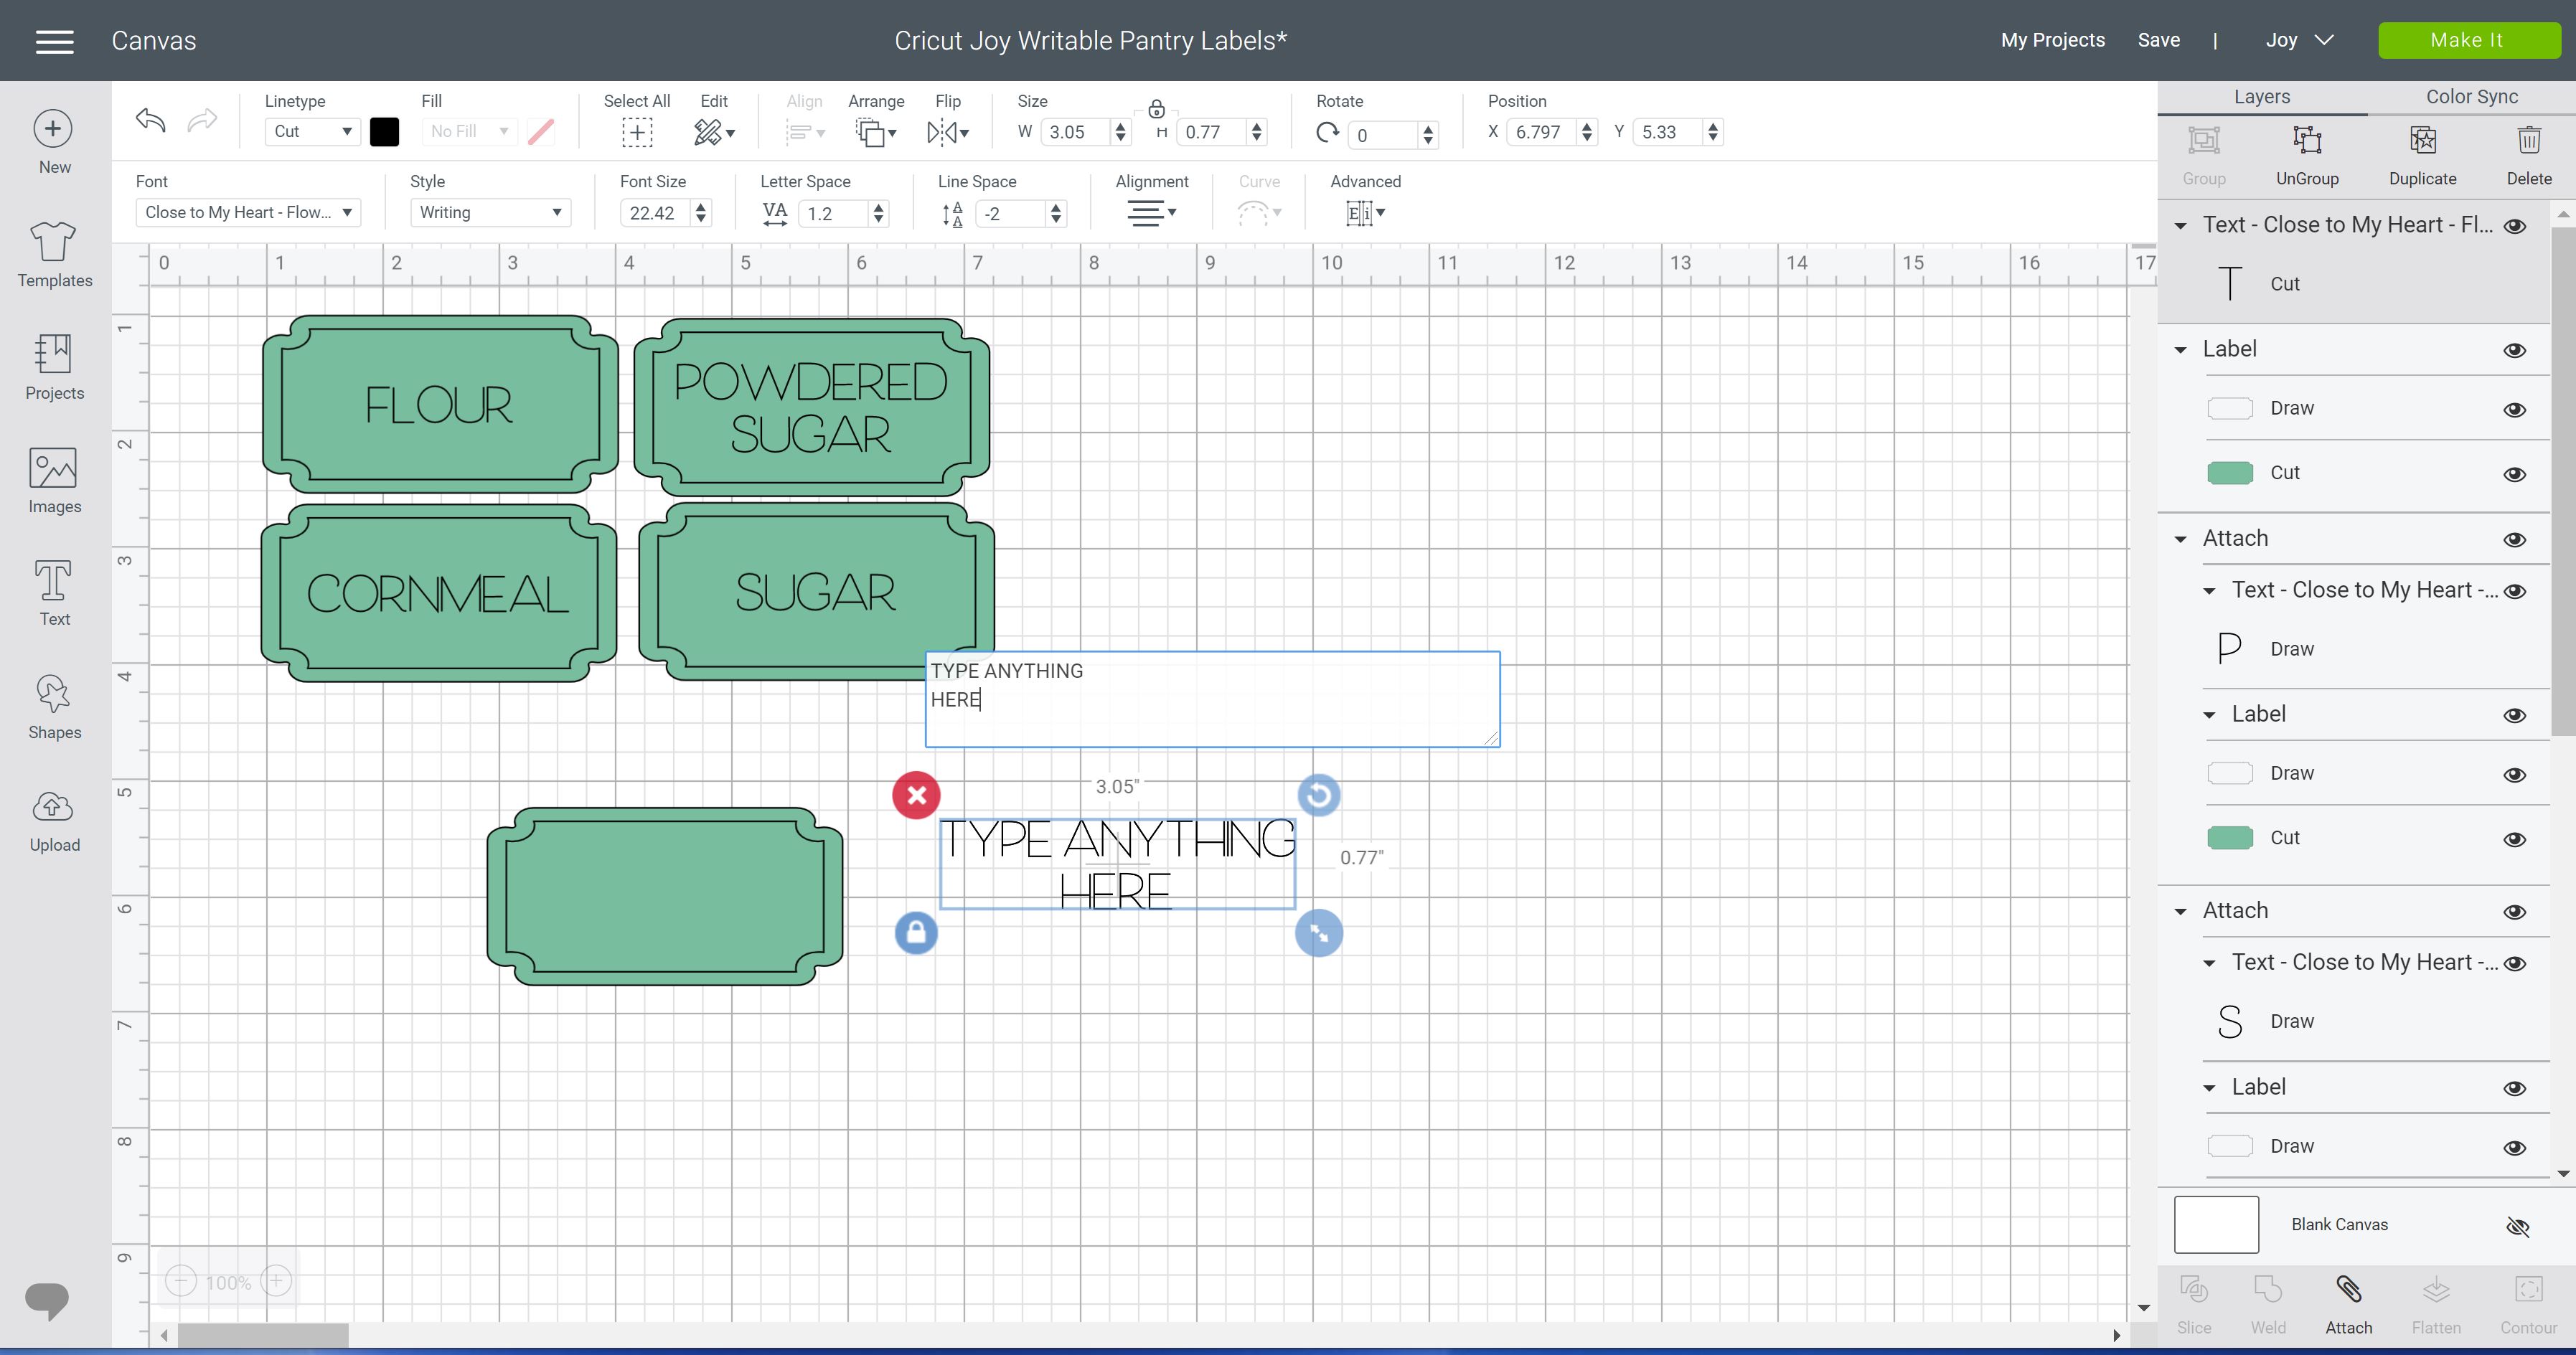Open the Linetype Cut dropdown
Screen dimensions: 2576x1355
tap(312, 131)
